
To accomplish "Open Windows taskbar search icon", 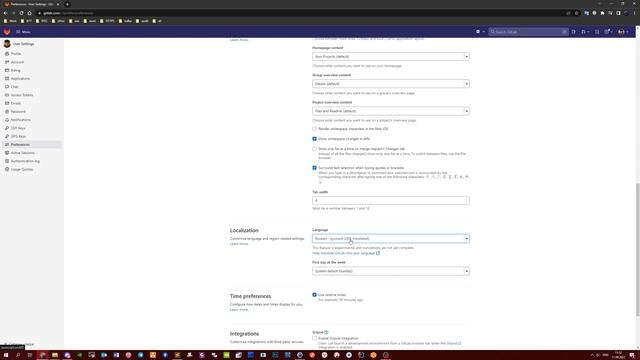I will 18,355.
